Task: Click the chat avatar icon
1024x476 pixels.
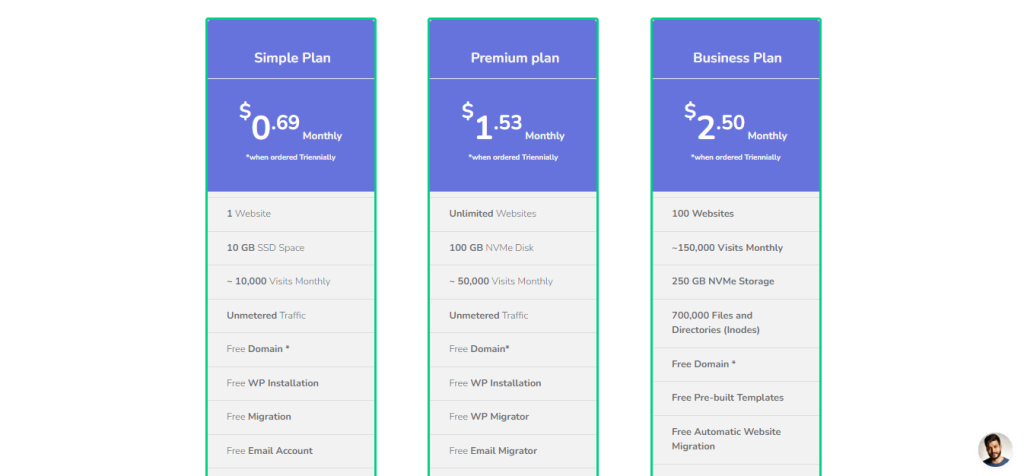Action: (994, 449)
